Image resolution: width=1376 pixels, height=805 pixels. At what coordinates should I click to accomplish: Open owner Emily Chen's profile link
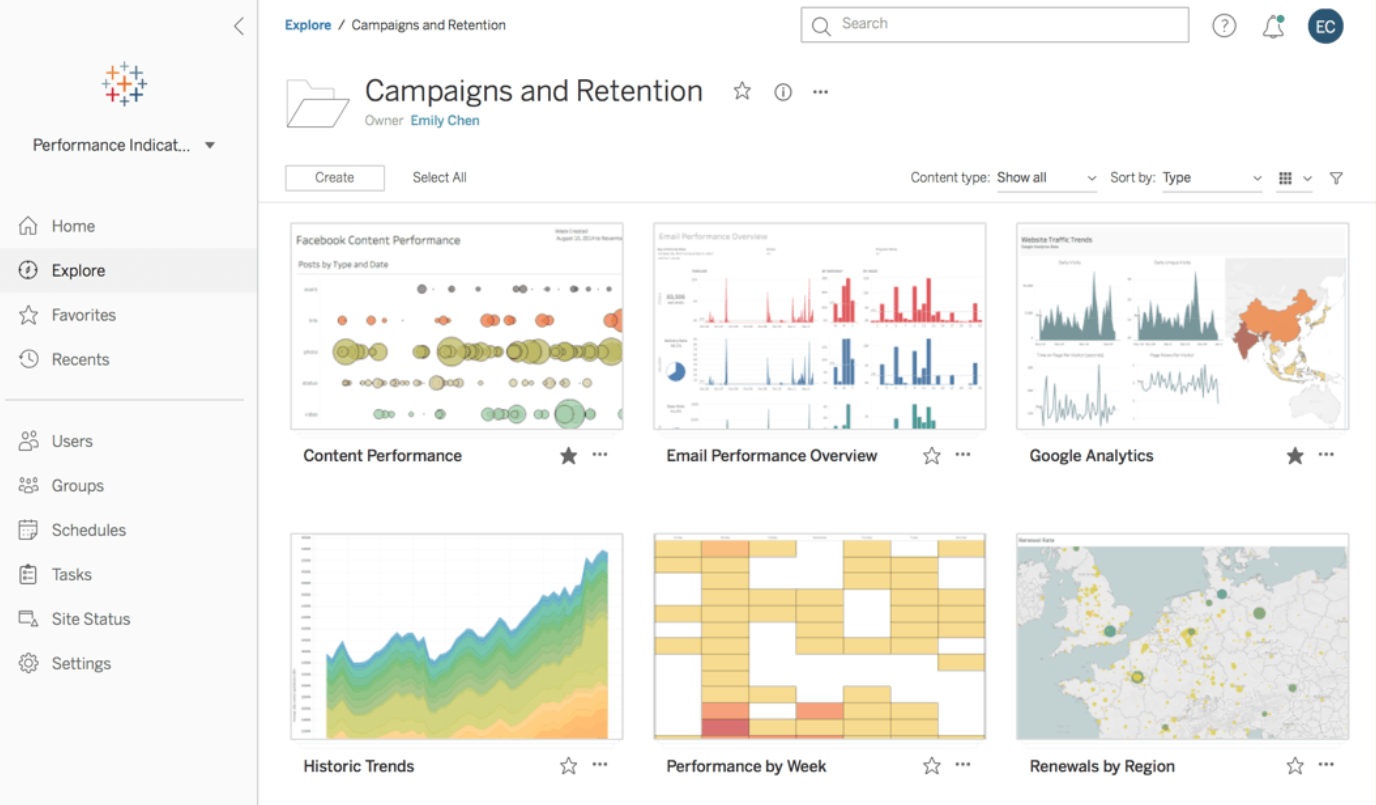(x=445, y=120)
